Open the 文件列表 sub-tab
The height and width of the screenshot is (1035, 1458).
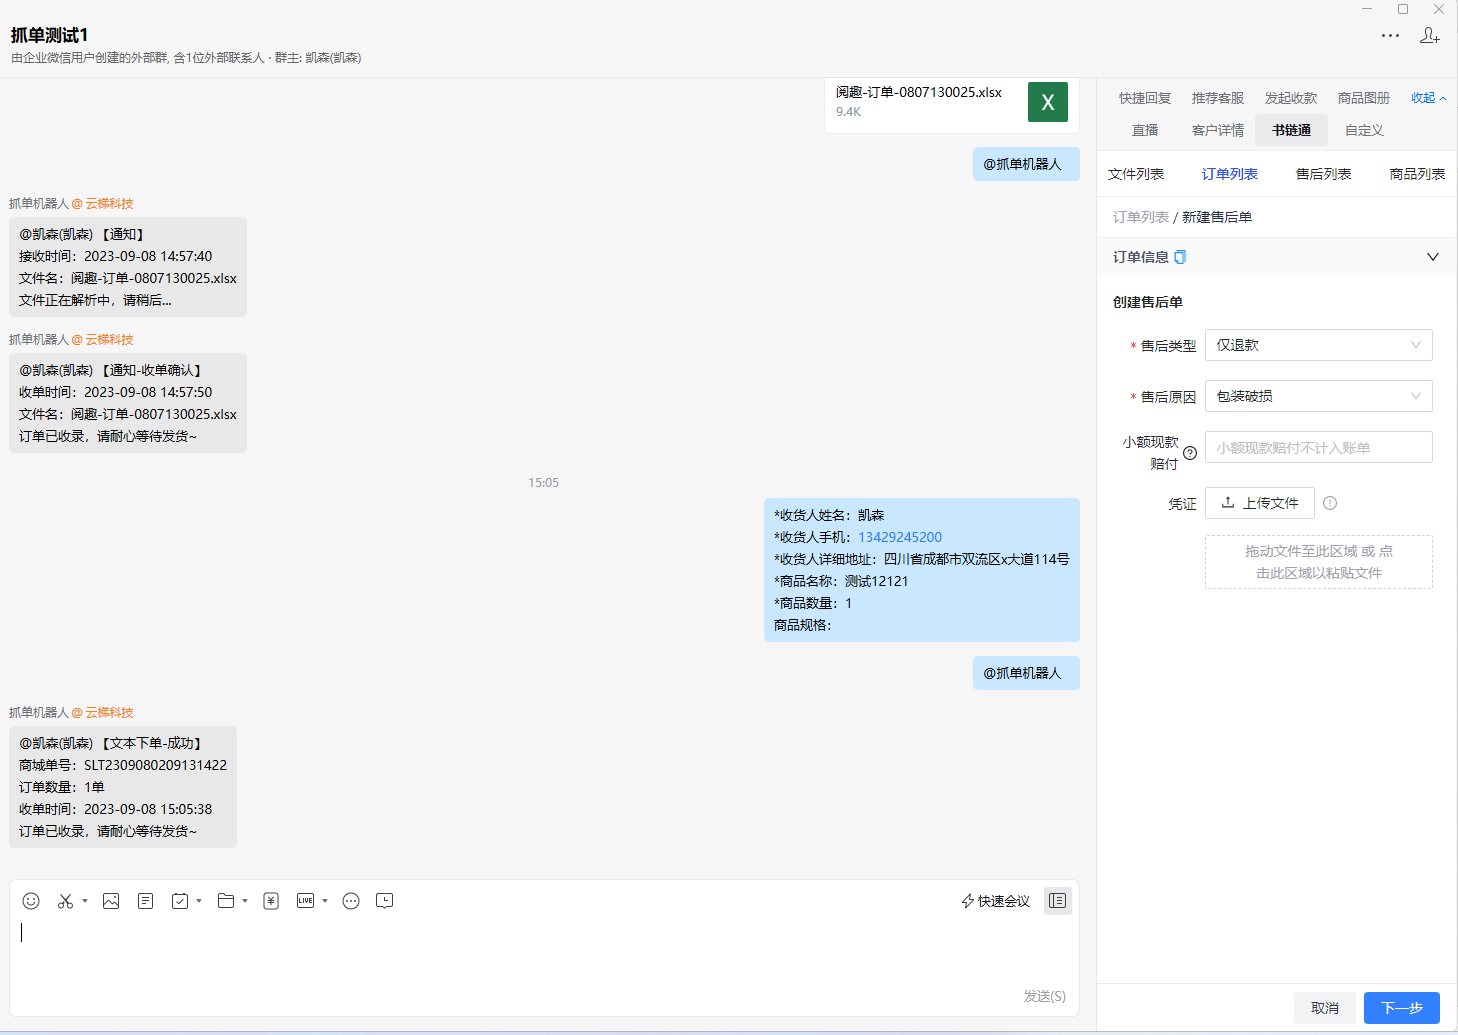[x=1136, y=174]
